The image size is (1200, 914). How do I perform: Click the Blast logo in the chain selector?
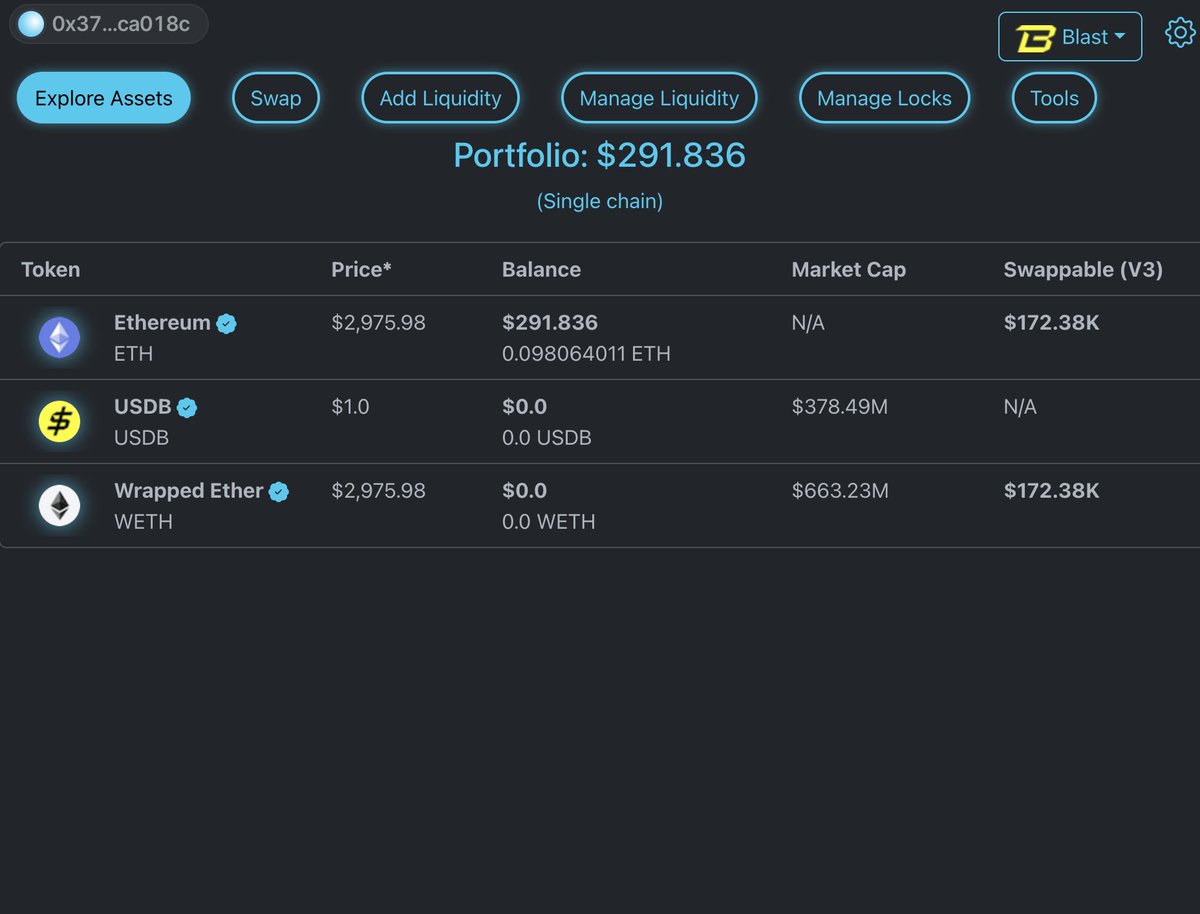pyautogui.click(x=1035, y=38)
